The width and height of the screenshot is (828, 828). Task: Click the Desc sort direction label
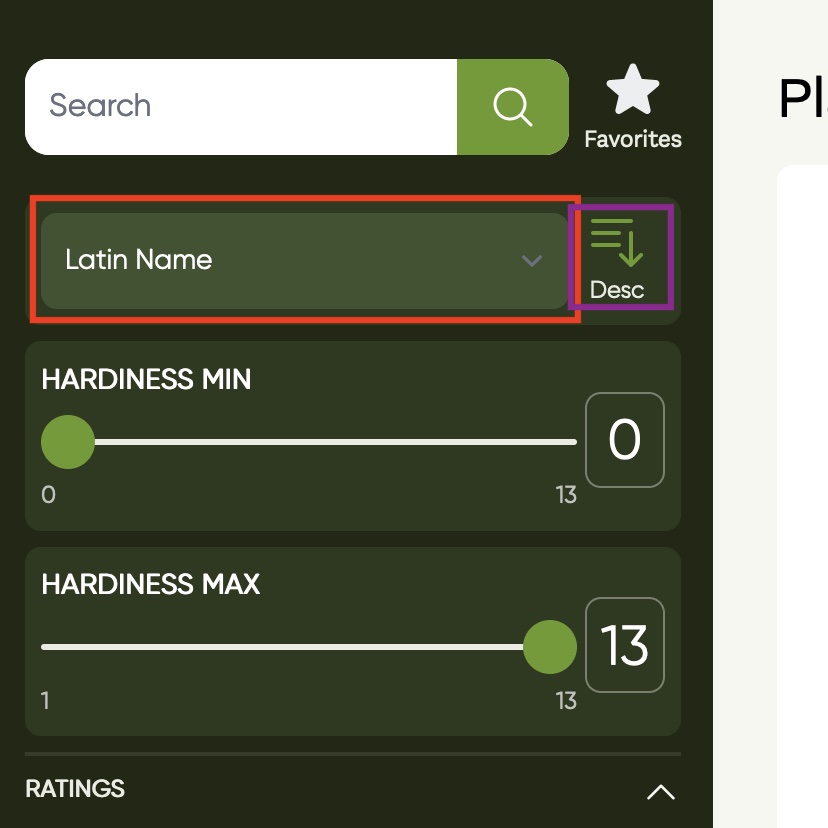click(617, 290)
